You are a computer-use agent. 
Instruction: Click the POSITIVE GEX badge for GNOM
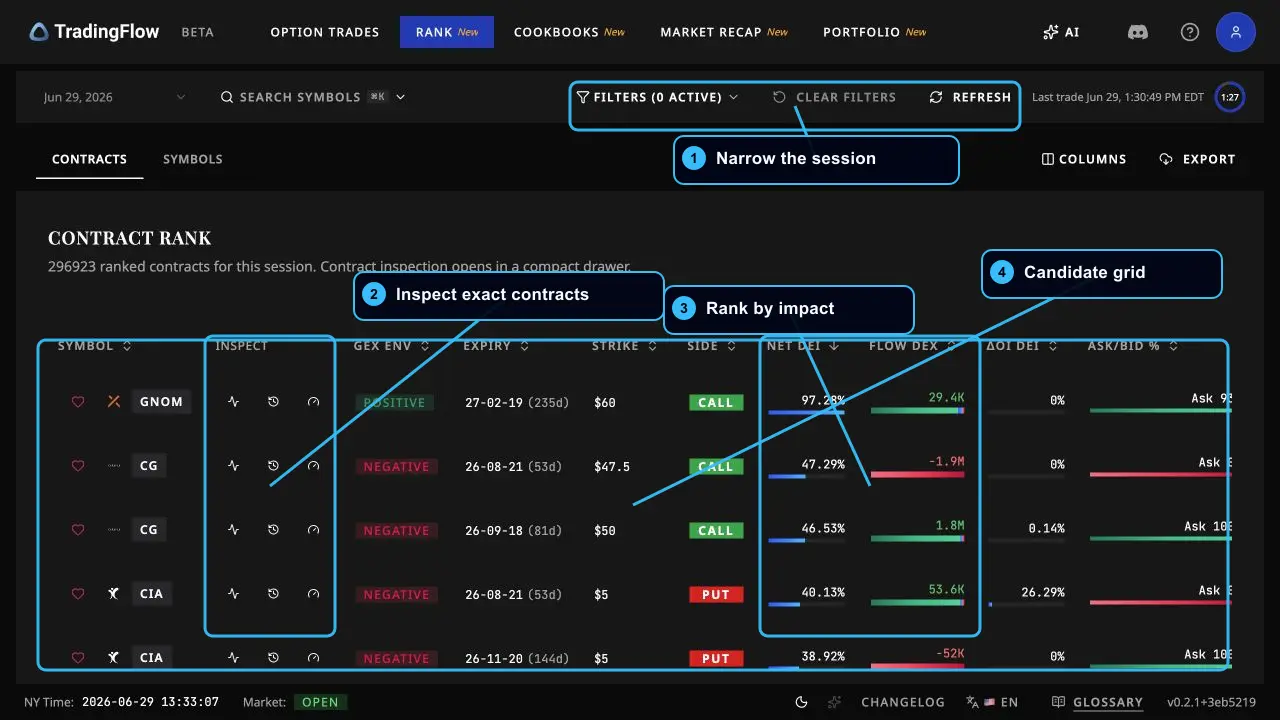tap(395, 402)
